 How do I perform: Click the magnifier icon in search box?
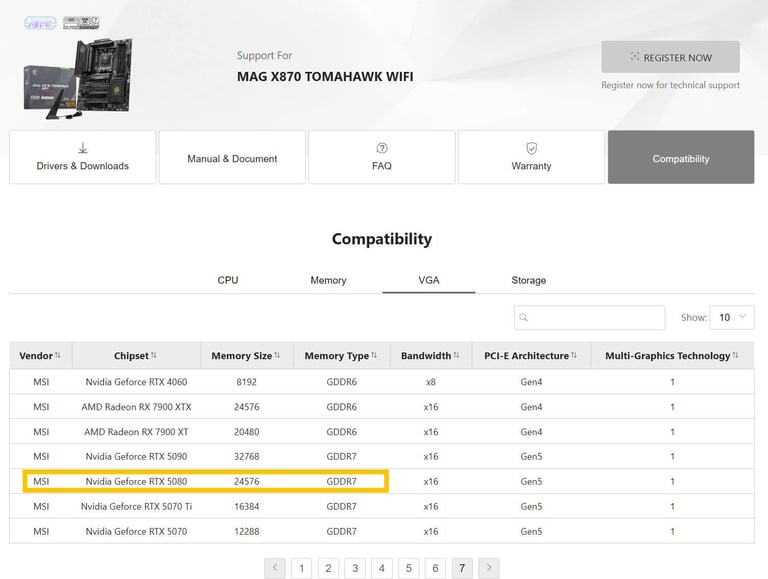[524, 317]
